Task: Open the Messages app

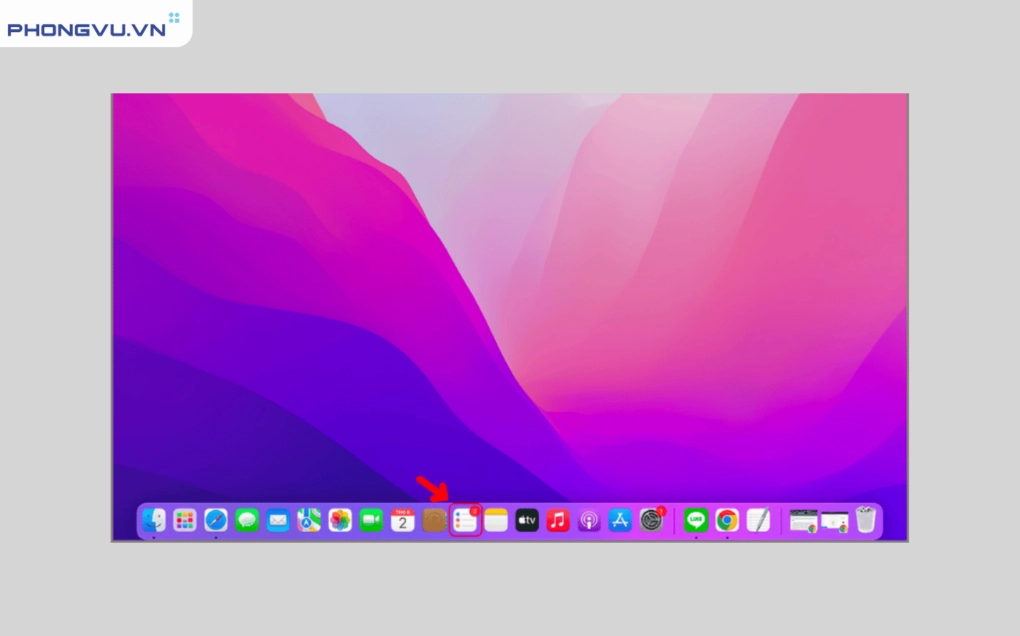Action: (x=247, y=520)
